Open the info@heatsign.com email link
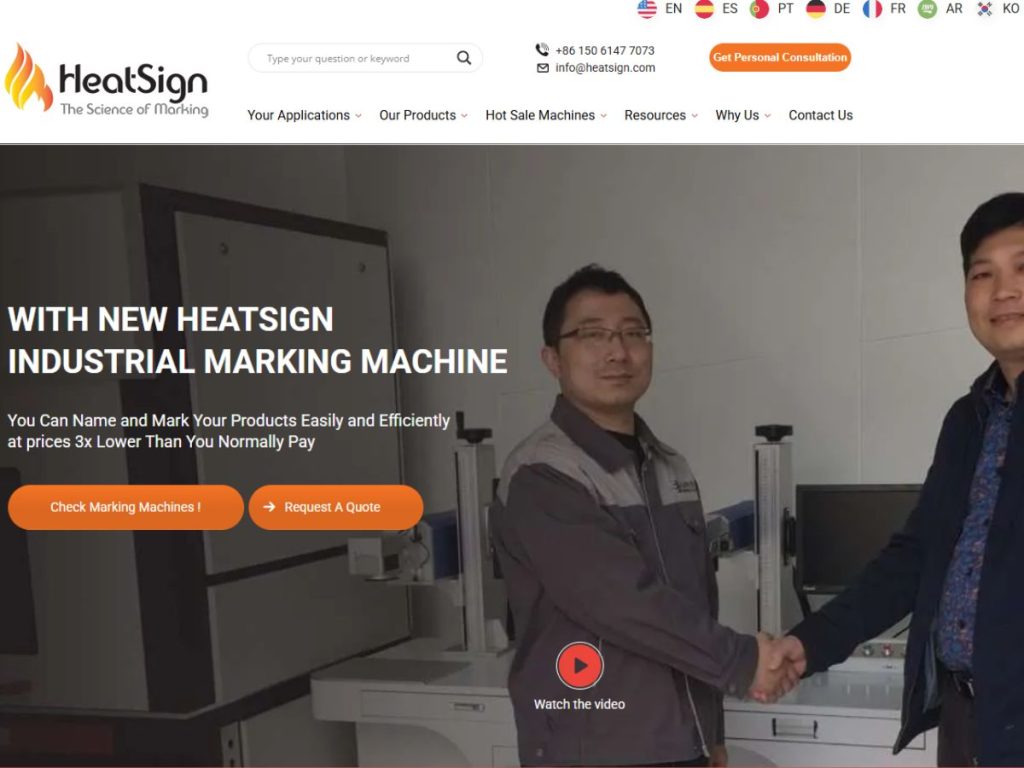 click(605, 68)
